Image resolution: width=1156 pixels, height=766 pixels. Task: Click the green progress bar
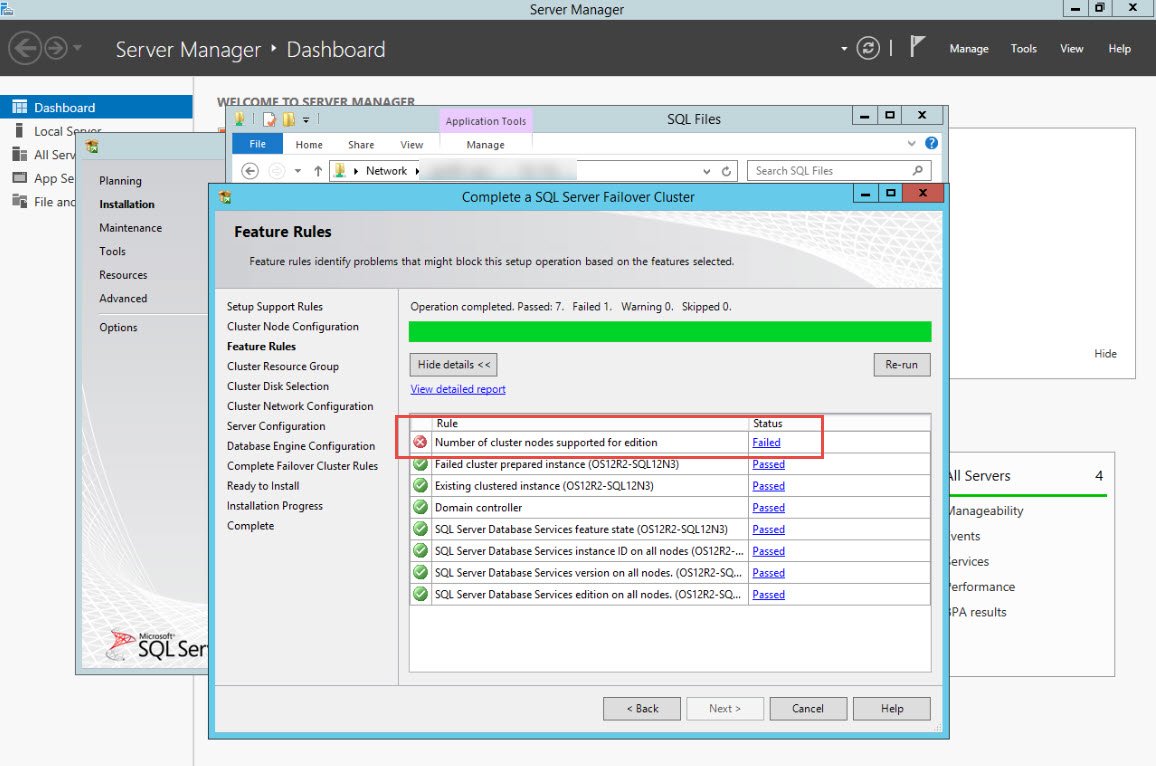(x=670, y=330)
